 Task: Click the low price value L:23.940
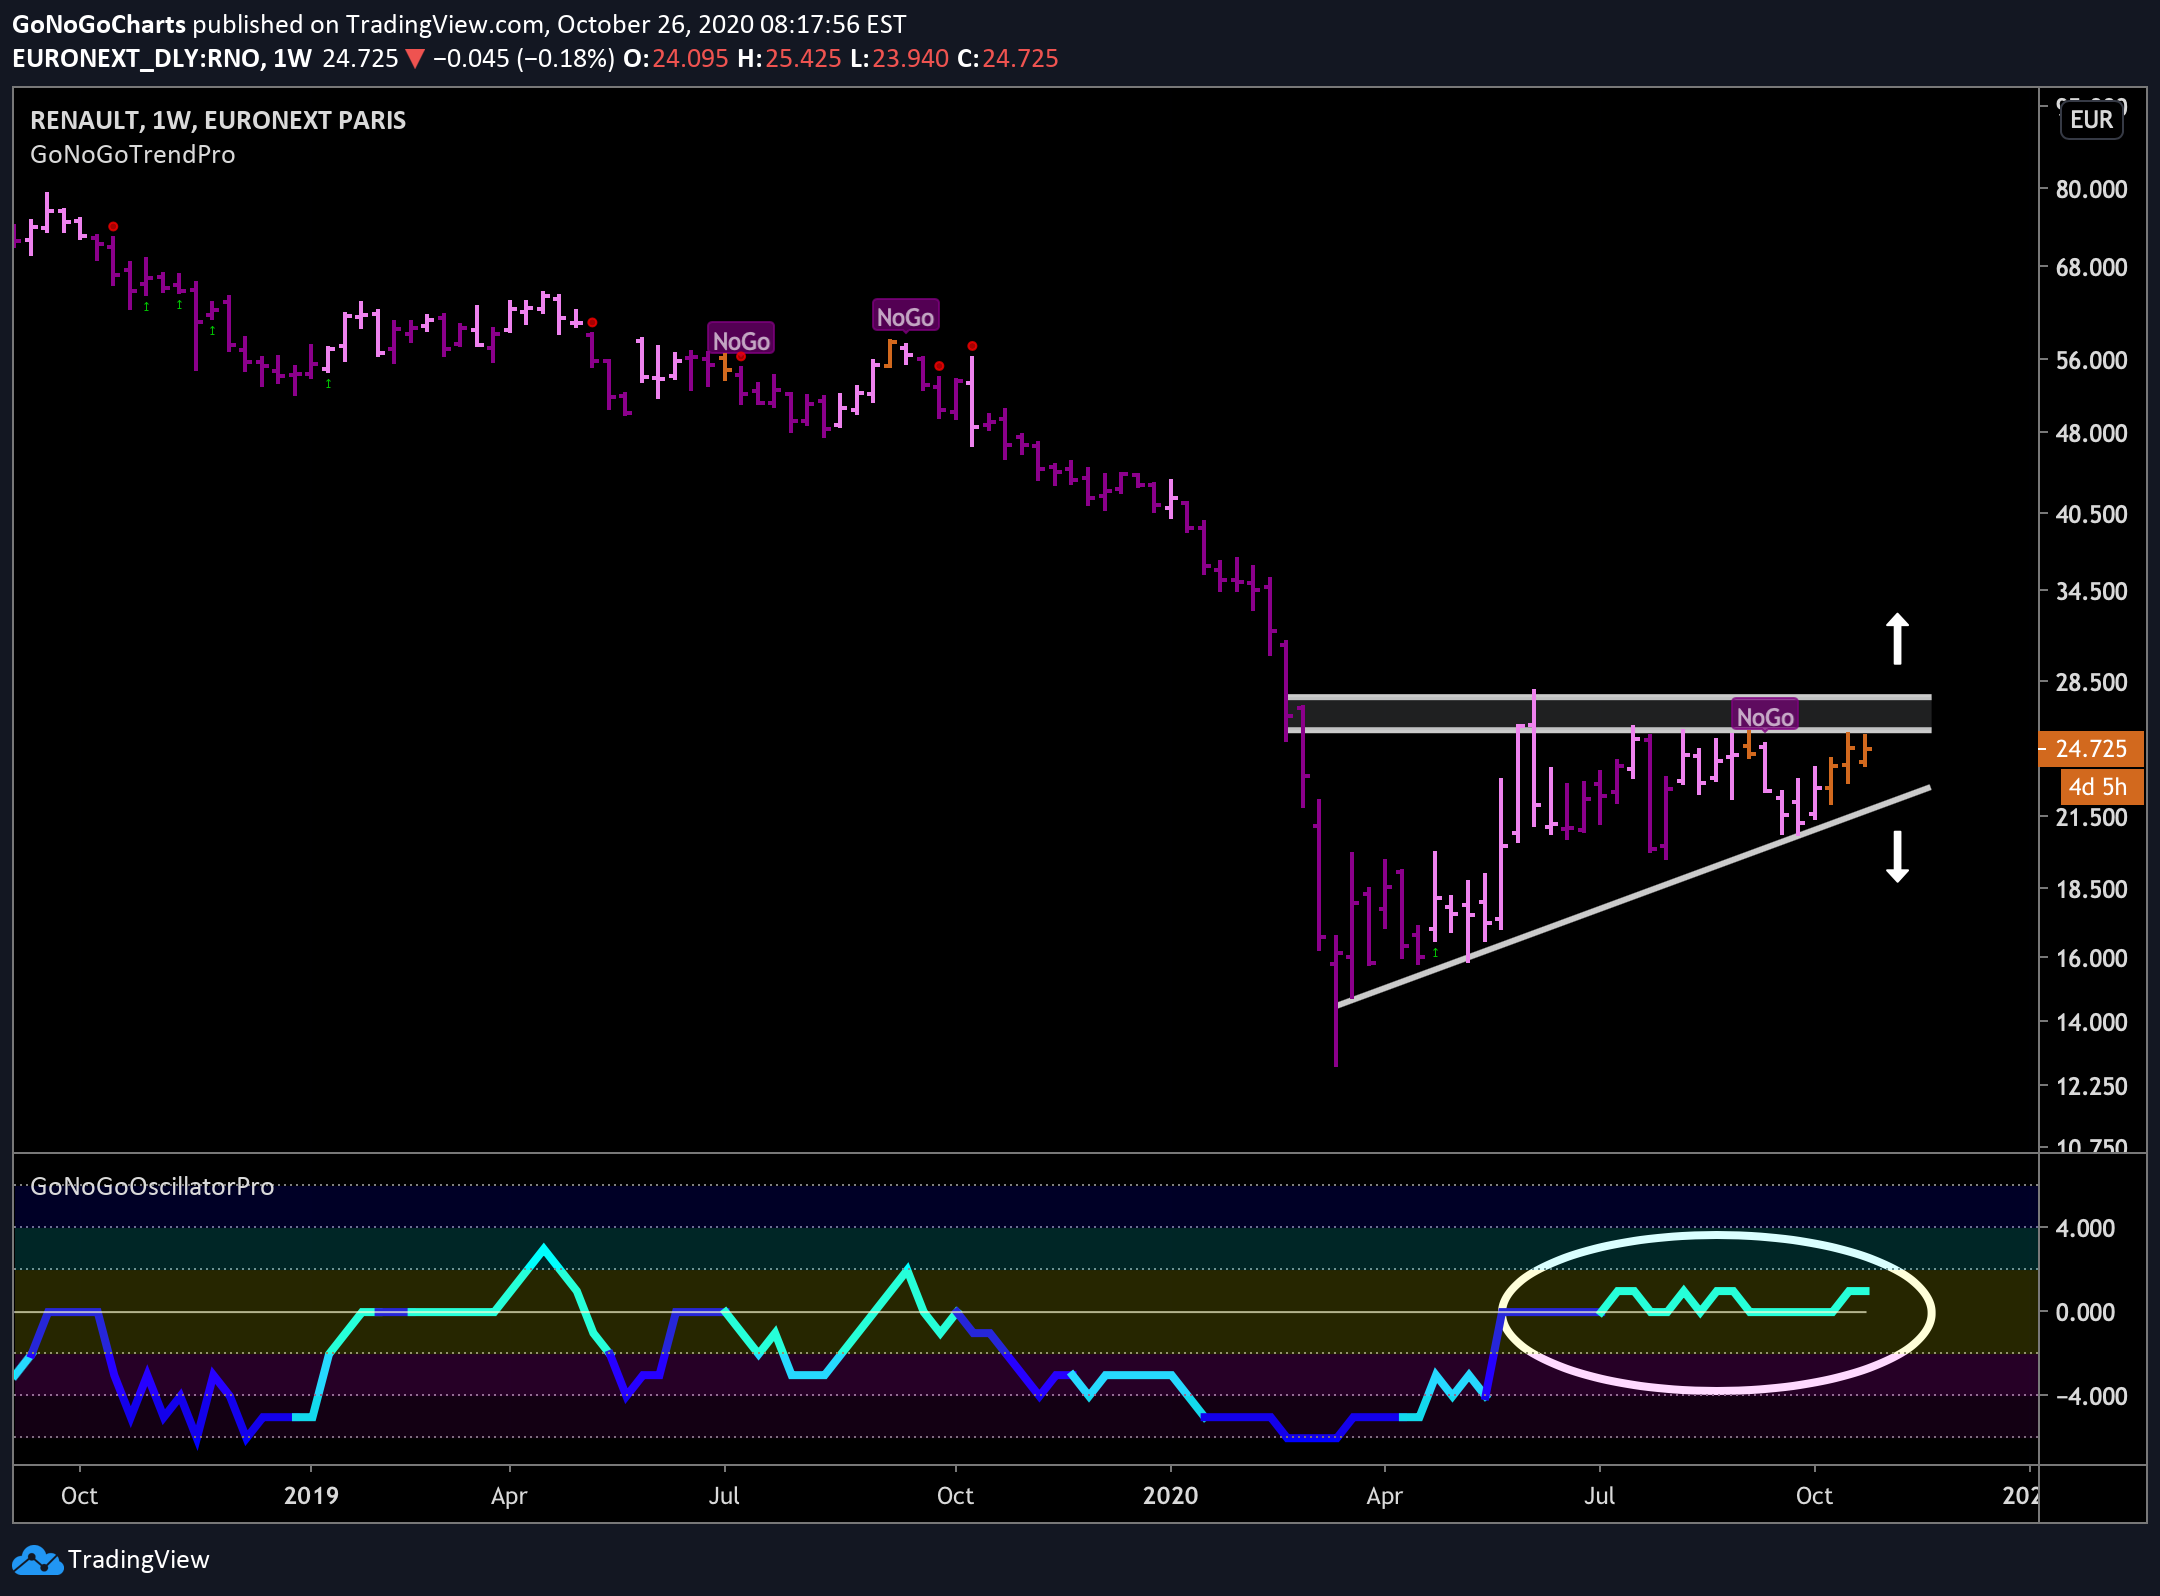click(899, 58)
